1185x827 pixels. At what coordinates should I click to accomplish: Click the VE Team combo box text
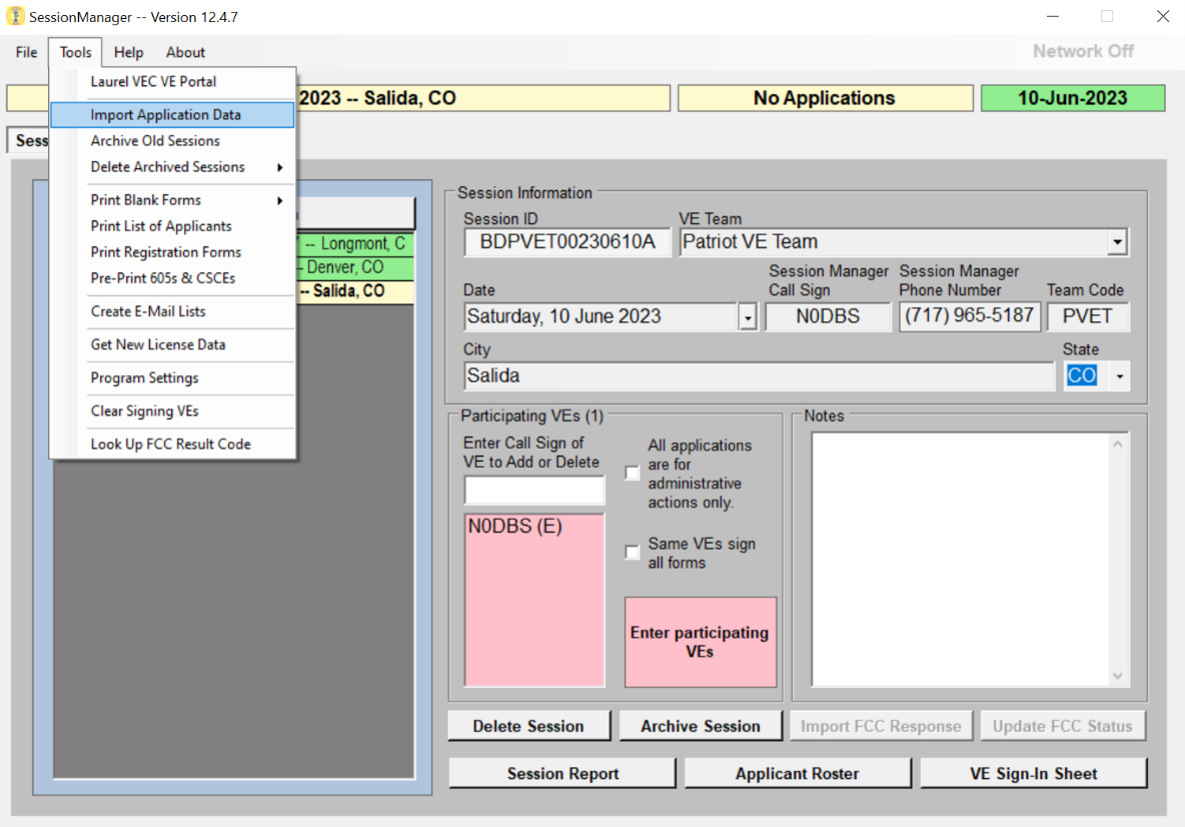tap(893, 242)
